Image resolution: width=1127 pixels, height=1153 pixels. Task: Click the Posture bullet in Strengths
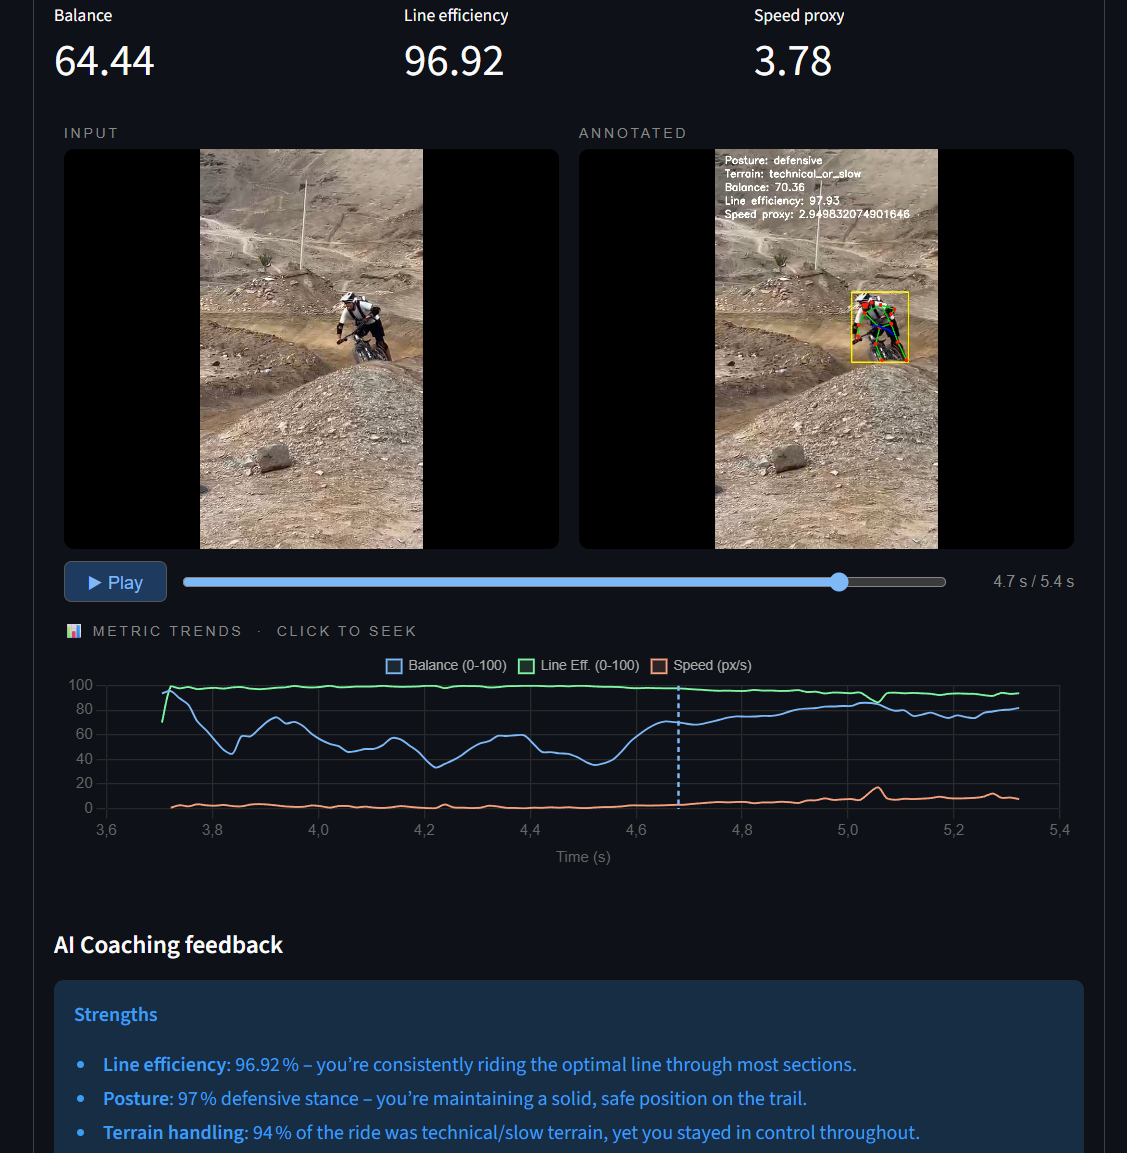point(454,1099)
